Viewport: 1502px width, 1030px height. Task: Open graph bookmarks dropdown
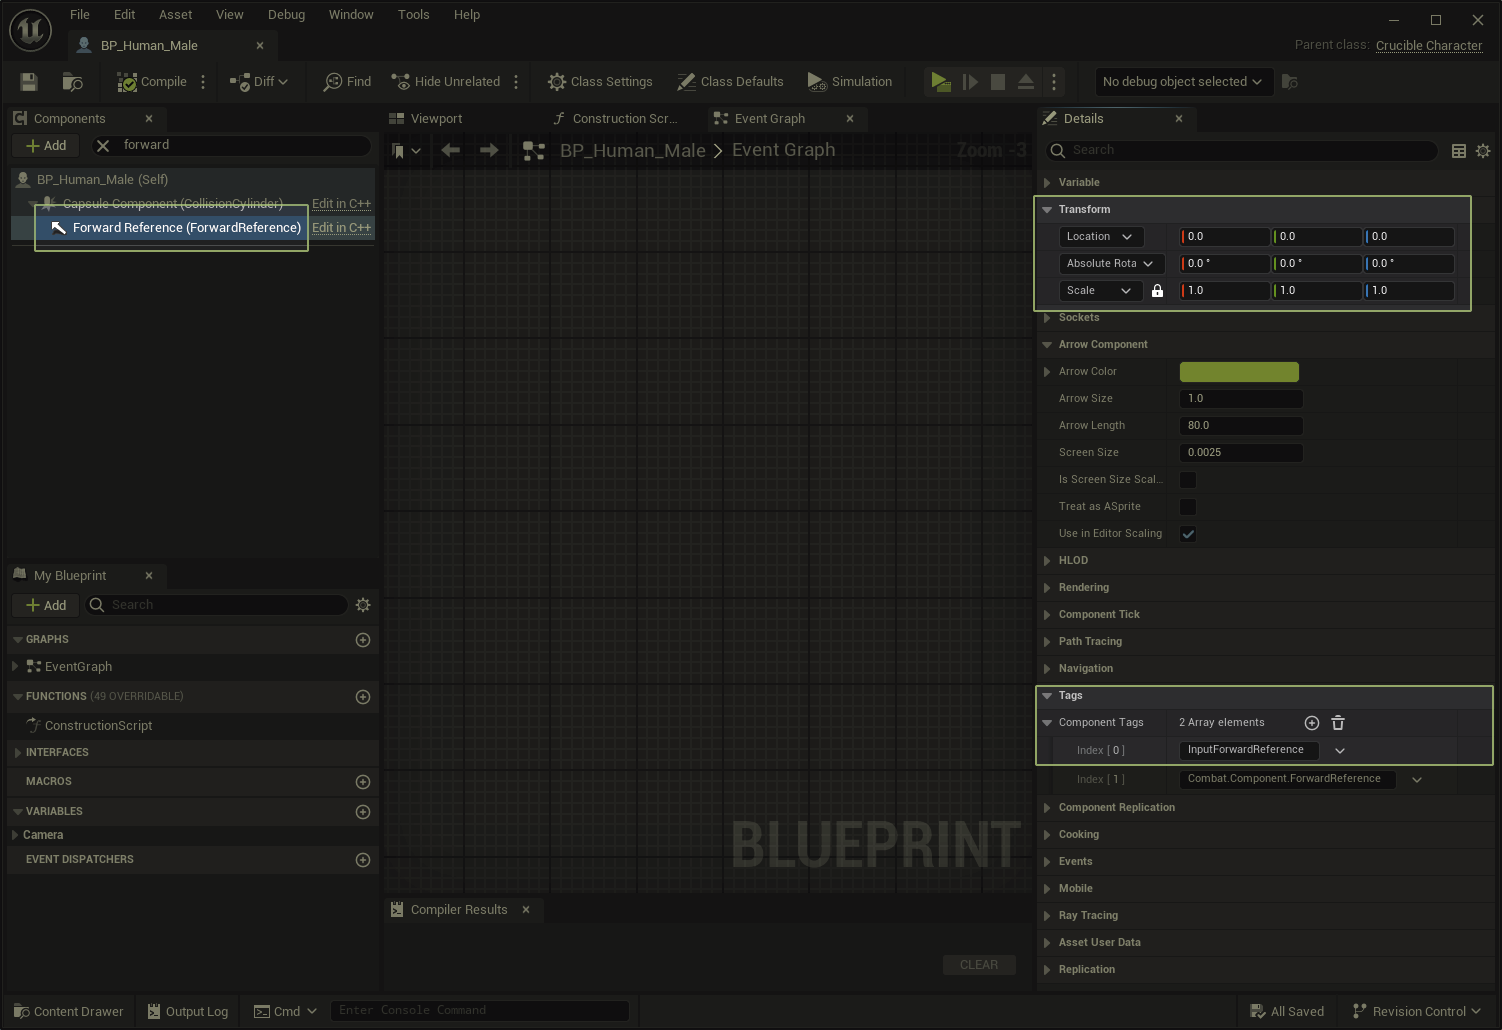pyautogui.click(x=406, y=151)
